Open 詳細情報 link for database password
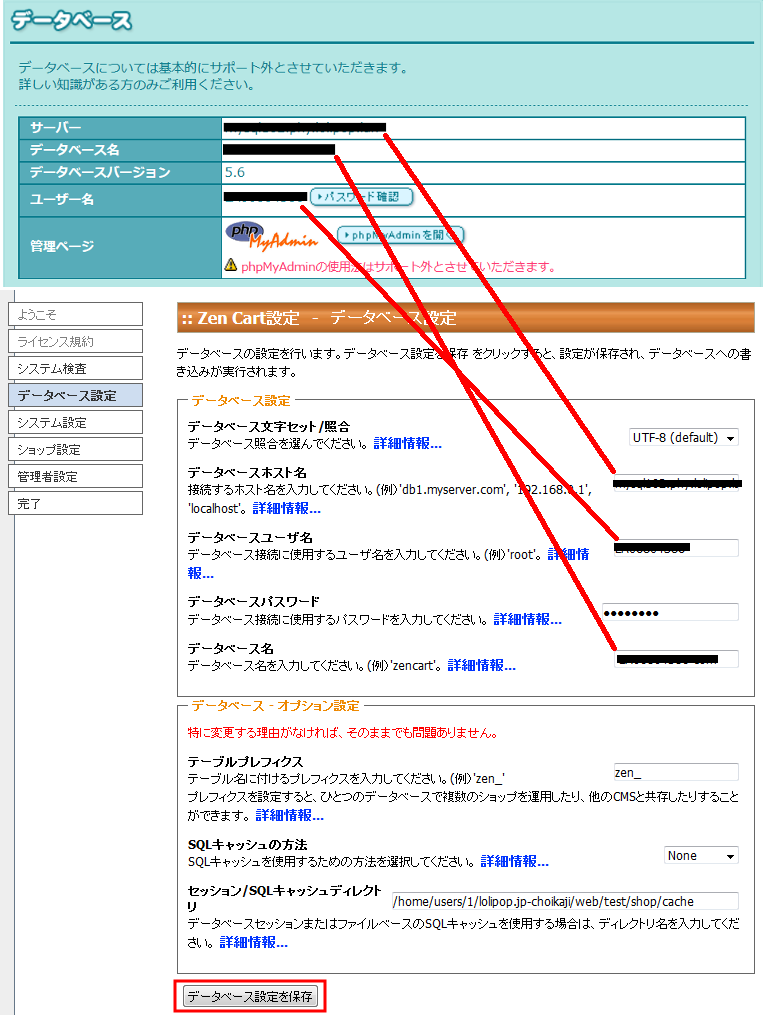 pos(527,619)
